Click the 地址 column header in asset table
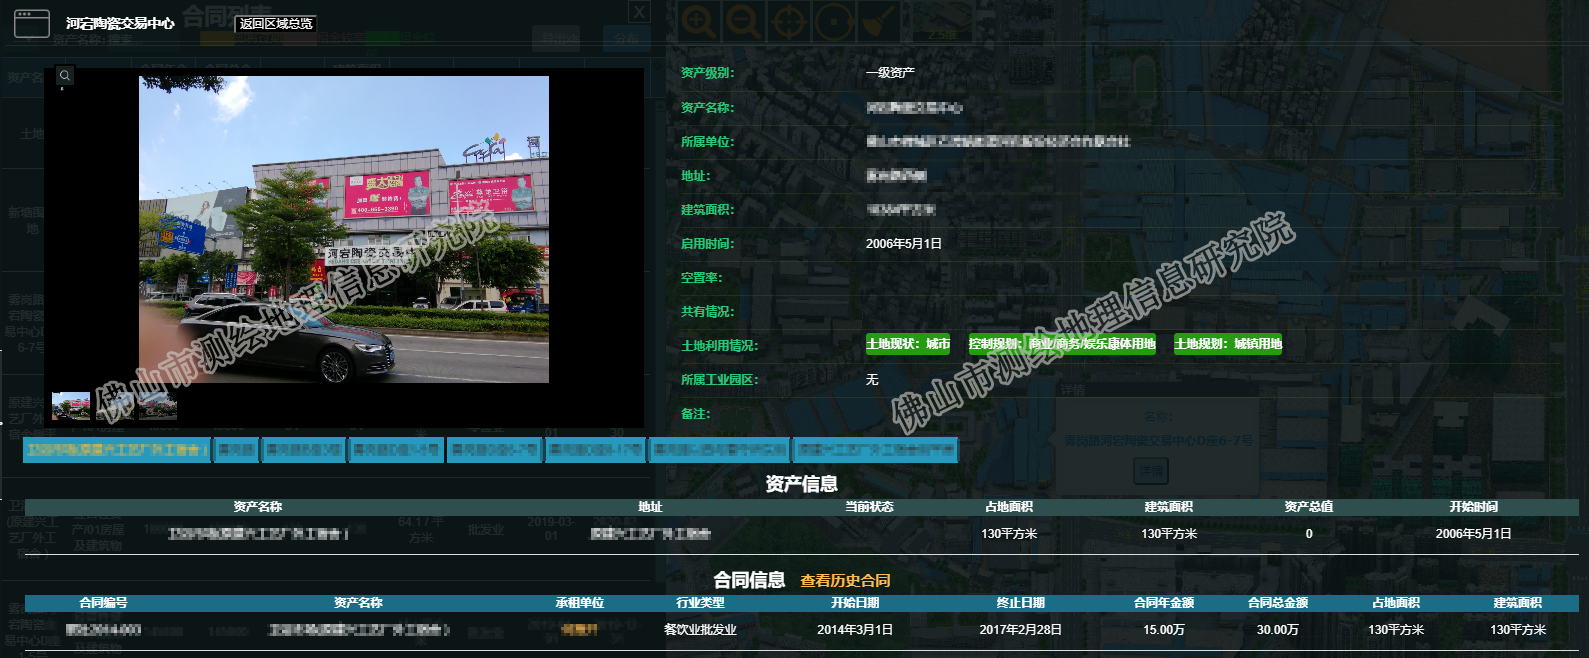This screenshot has height=658, width=1589. [650, 507]
